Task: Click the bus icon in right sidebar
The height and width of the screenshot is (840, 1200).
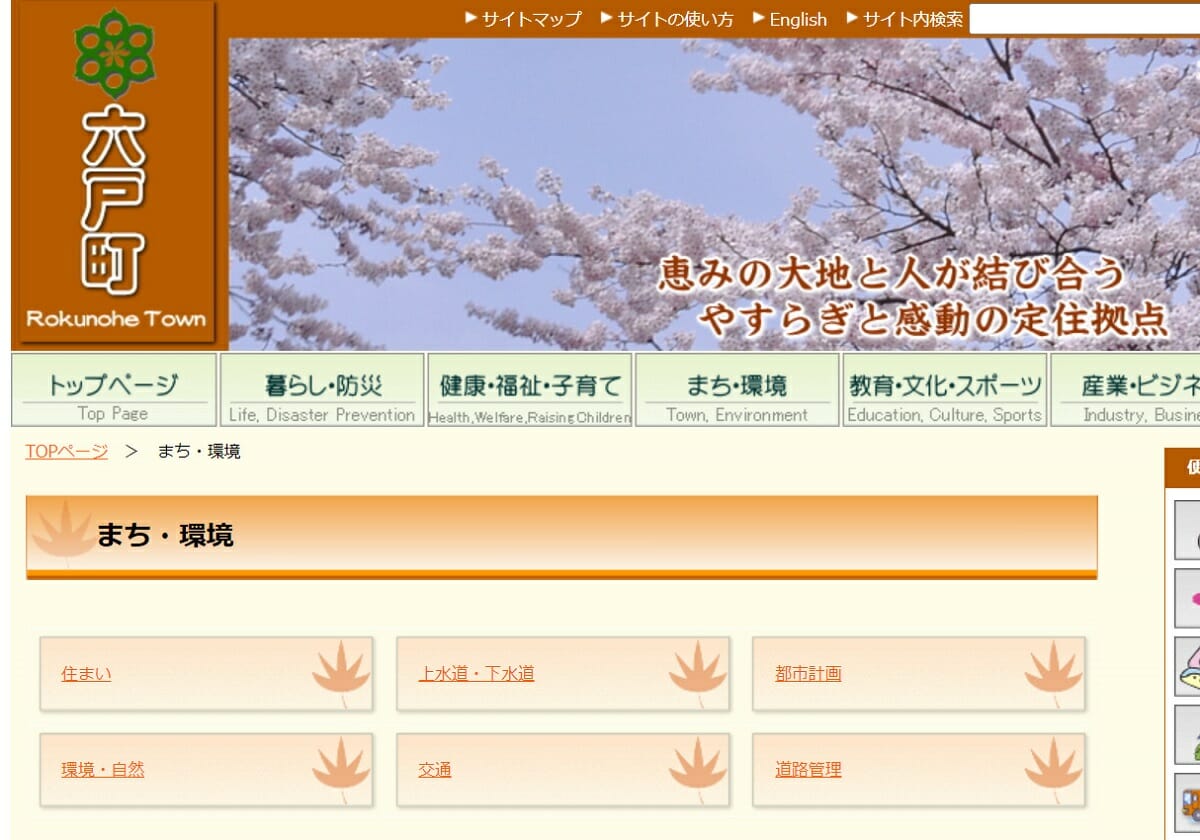Action: pos(1190,803)
